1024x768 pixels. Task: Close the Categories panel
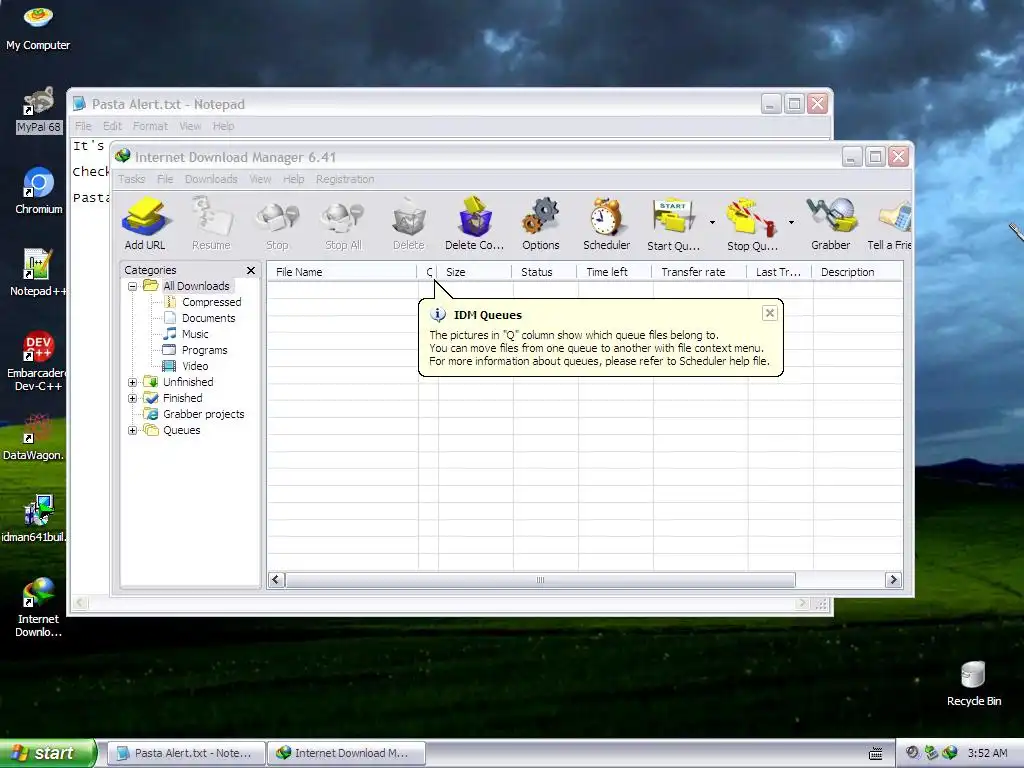251,270
